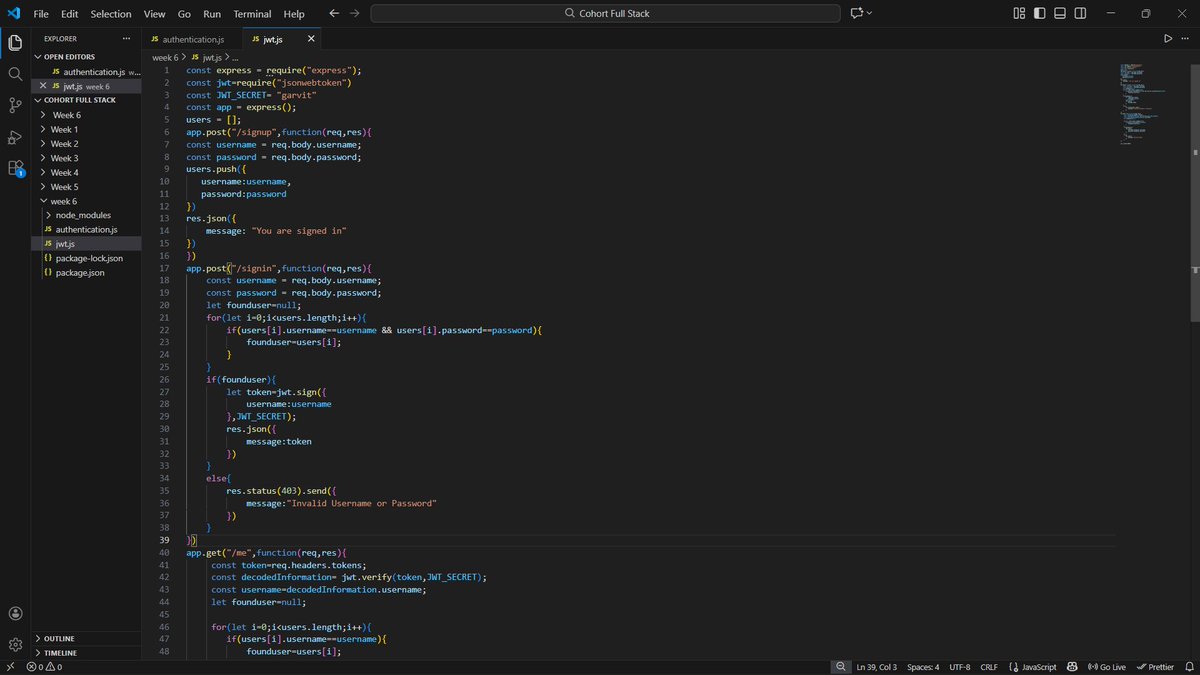Open package.json in the file tree
Screen dimensions: 1200x675
[80, 272]
